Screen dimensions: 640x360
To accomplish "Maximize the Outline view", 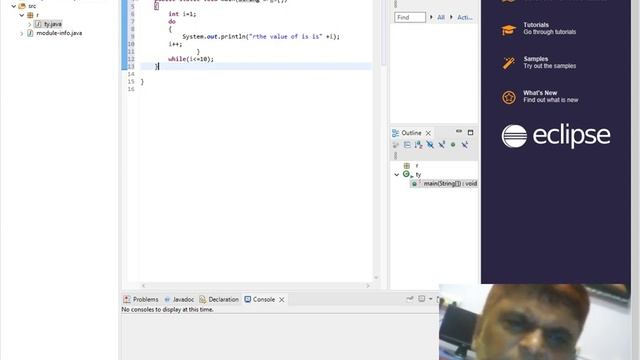I will [470, 132].
